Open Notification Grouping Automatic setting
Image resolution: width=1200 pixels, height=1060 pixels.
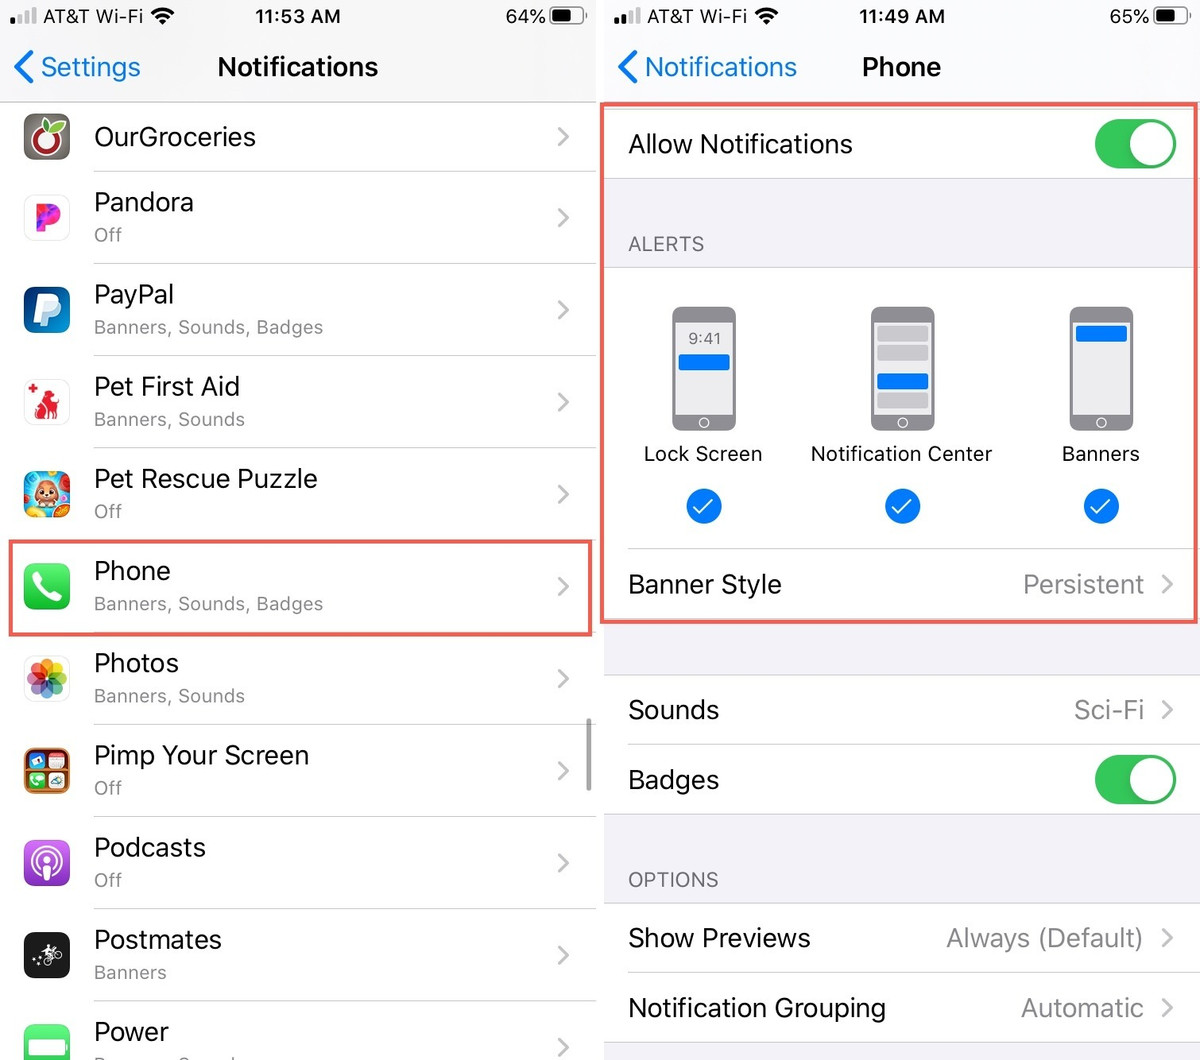[x=902, y=1008]
